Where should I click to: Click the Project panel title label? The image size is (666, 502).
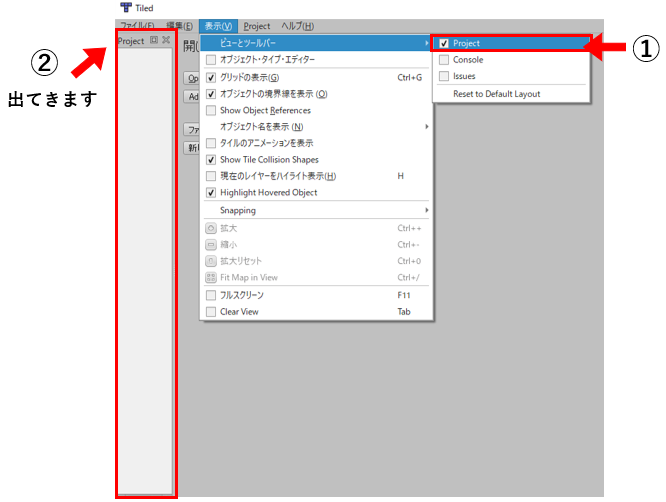[x=131, y=41]
